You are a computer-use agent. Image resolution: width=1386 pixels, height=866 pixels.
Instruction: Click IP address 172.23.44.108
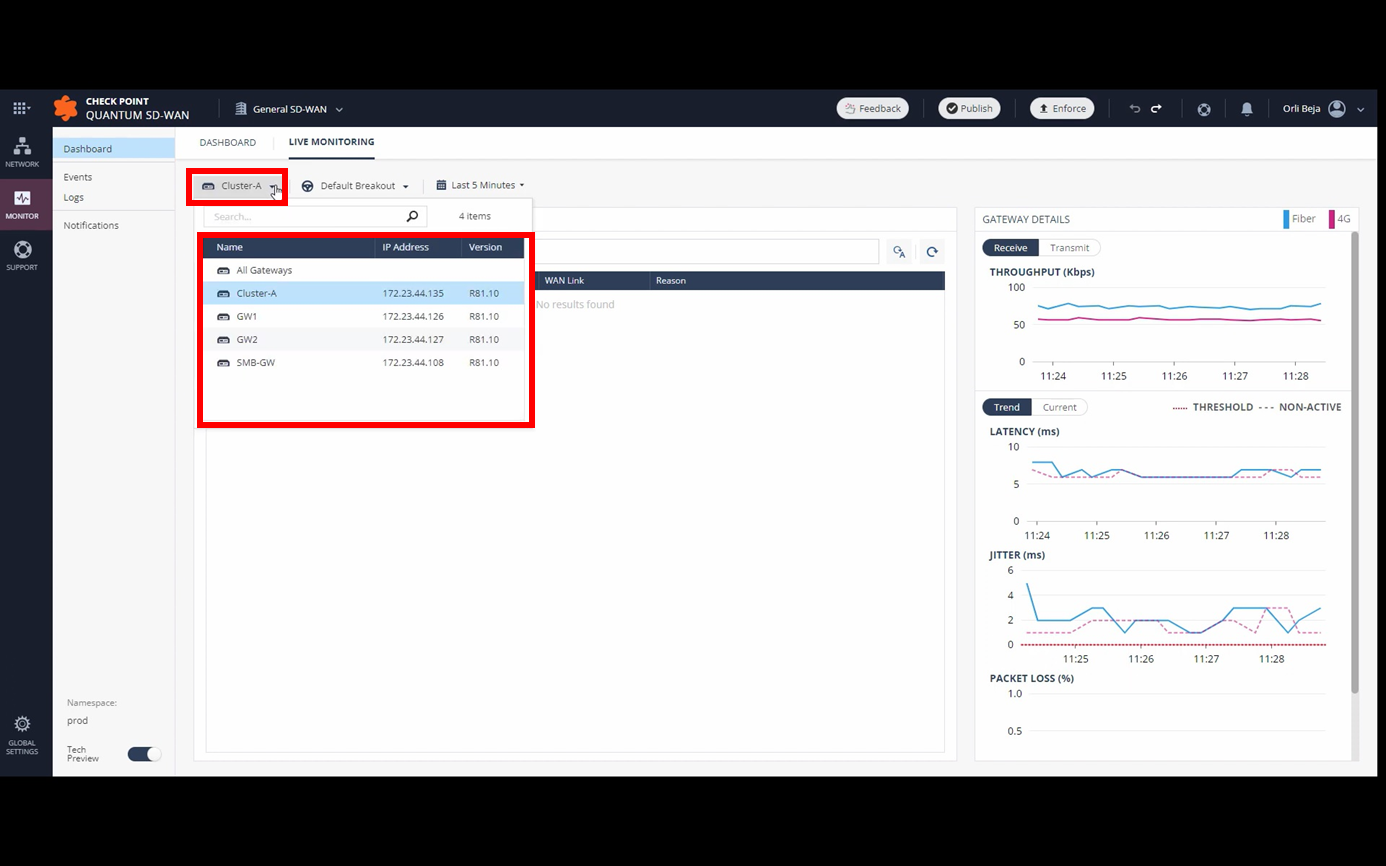click(413, 363)
